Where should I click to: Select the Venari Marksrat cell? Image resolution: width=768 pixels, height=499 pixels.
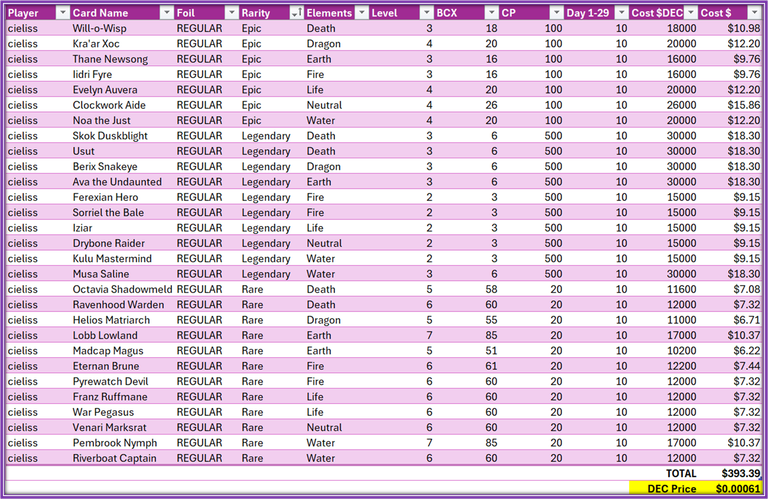[122, 428]
